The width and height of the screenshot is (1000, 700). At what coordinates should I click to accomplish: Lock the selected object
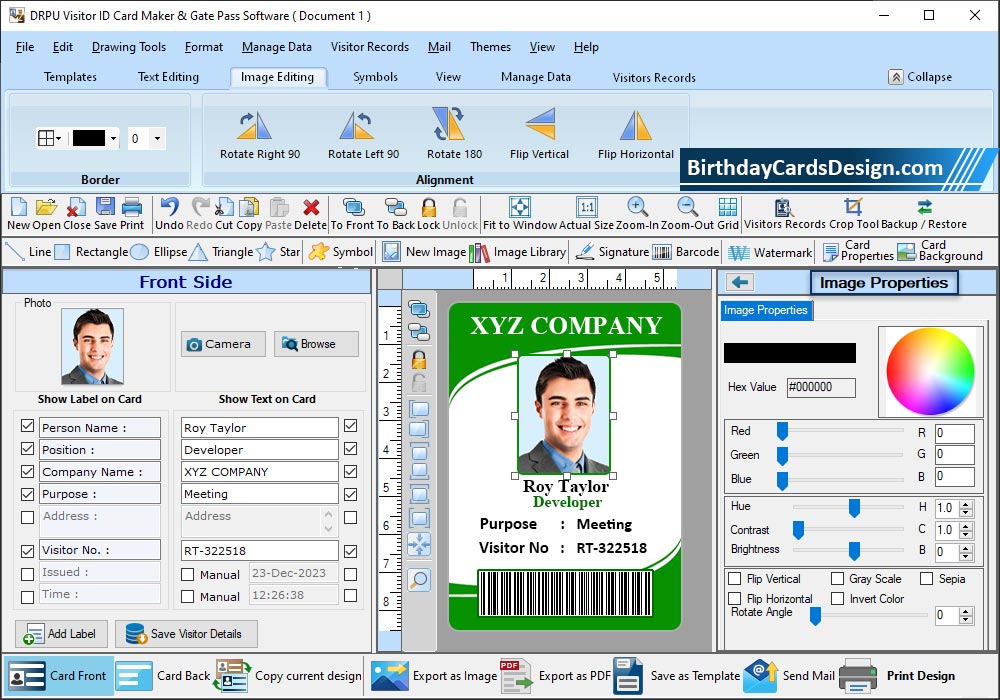click(429, 207)
